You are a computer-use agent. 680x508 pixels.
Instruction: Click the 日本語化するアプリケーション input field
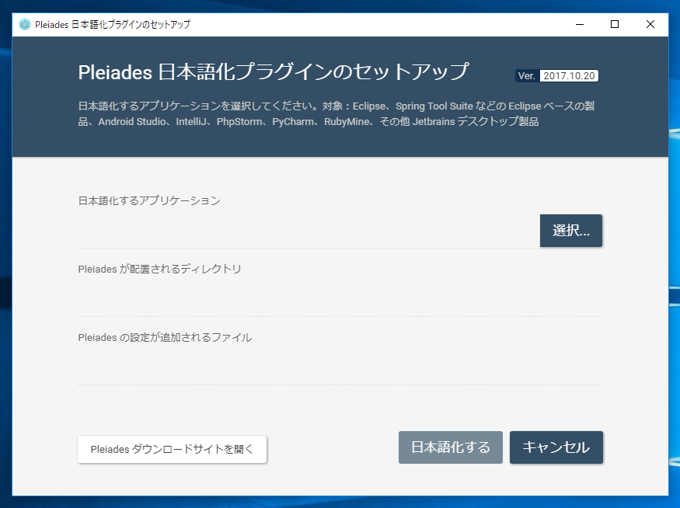tap(308, 231)
